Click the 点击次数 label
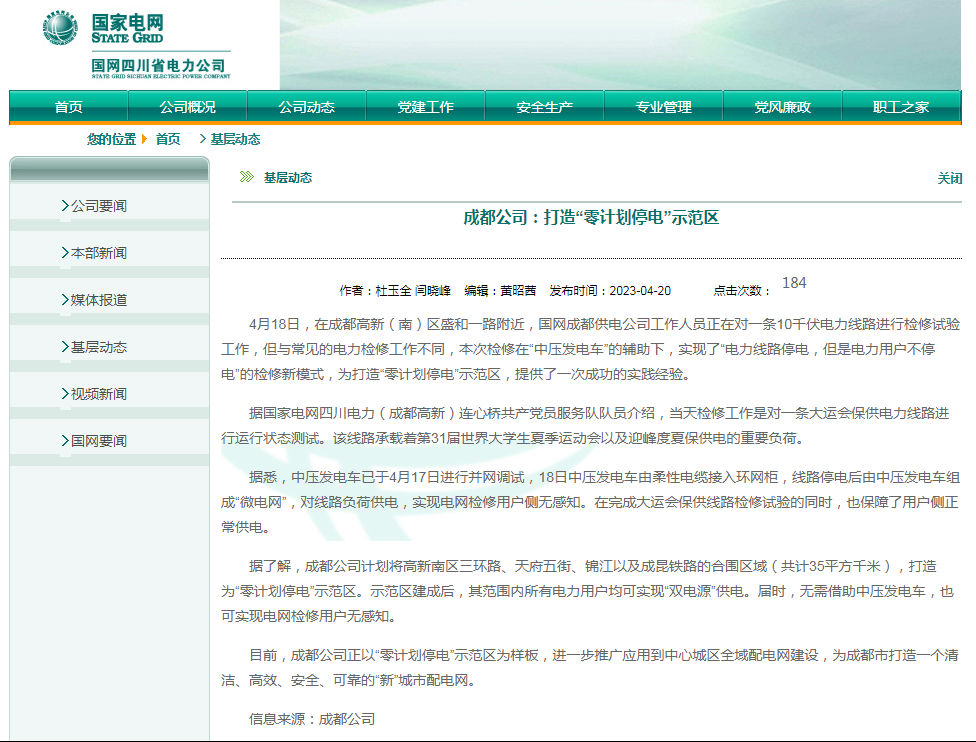This screenshot has height=742, width=976. point(741,291)
